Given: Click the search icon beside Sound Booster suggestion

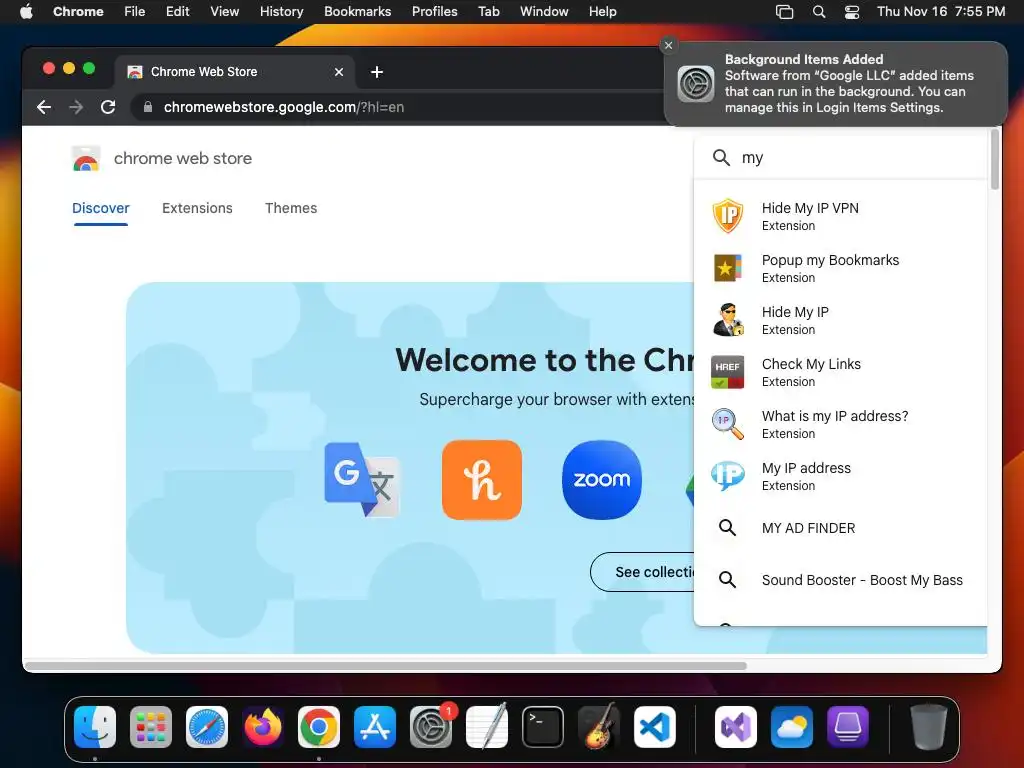Looking at the screenshot, I should tap(728, 580).
